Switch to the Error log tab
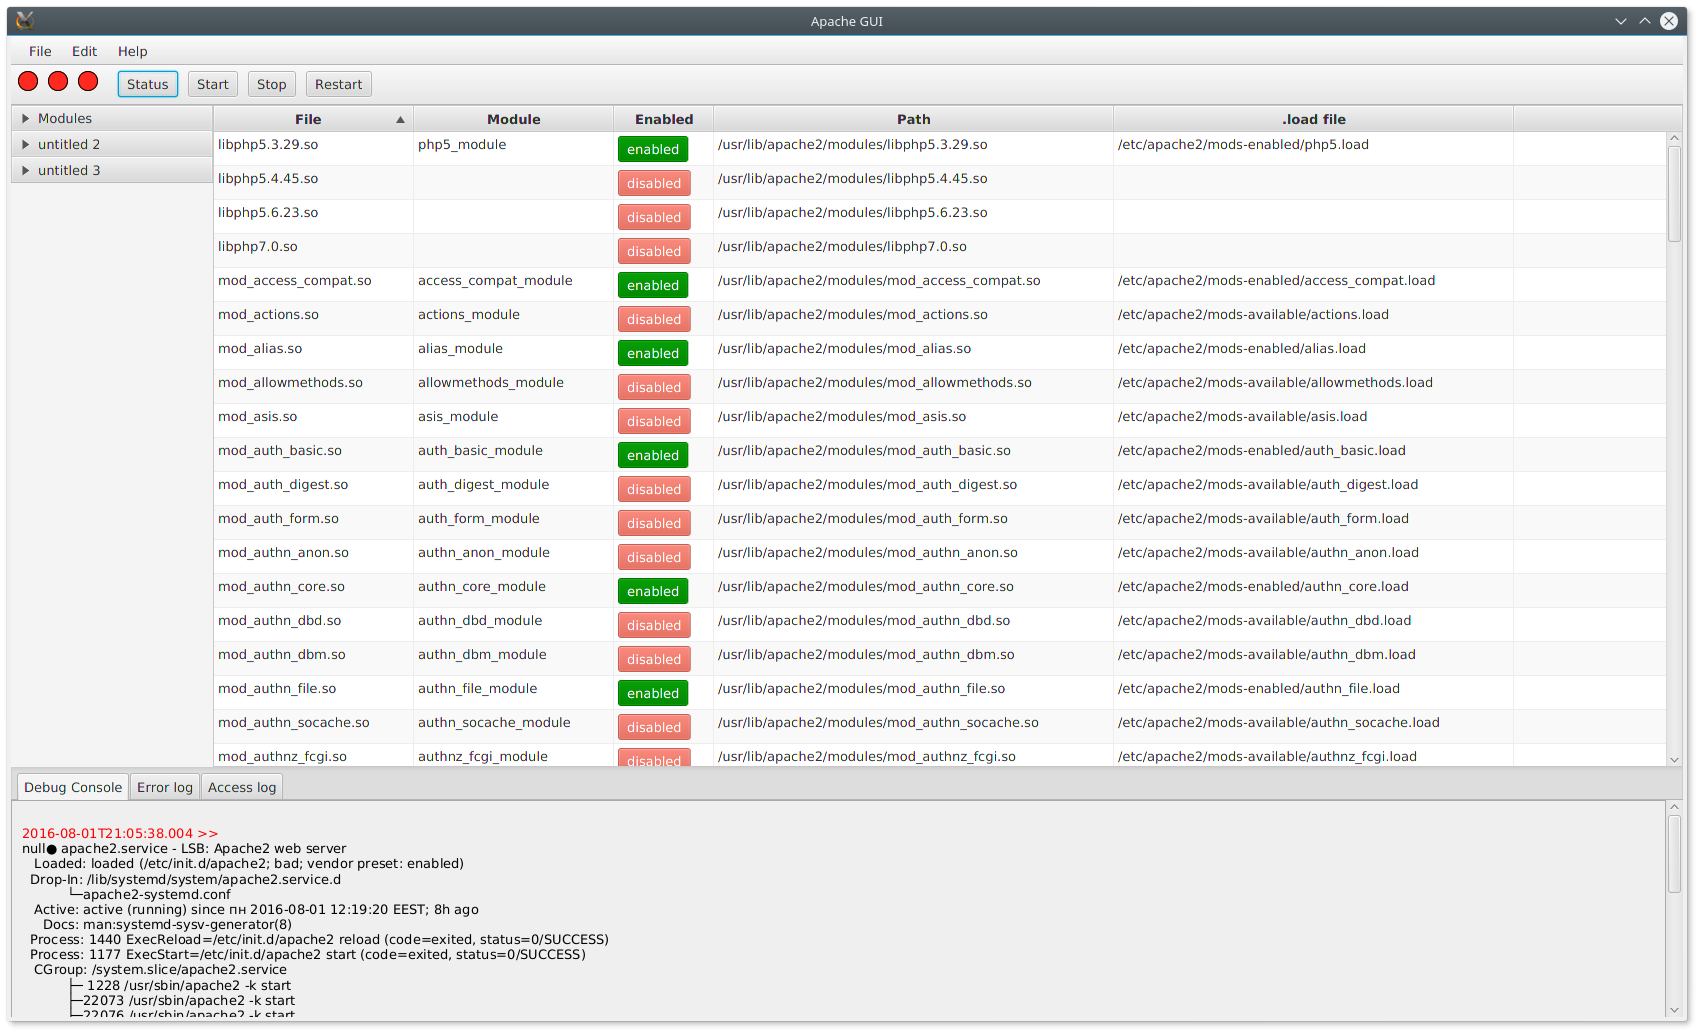The height and width of the screenshot is (1034, 1700). (165, 787)
